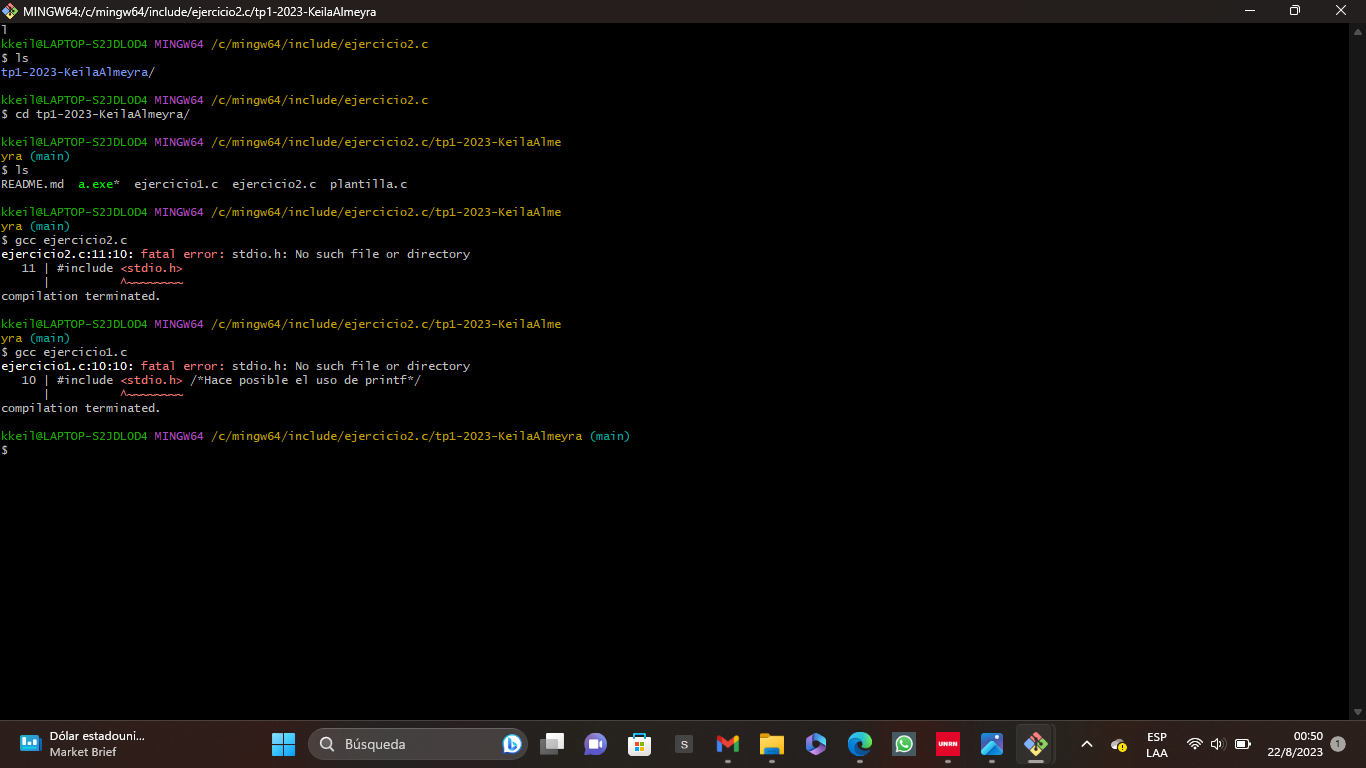This screenshot has height=768, width=1366.
Task: Open WhatsApp from the taskbar
Action: (x=903, y=744)
